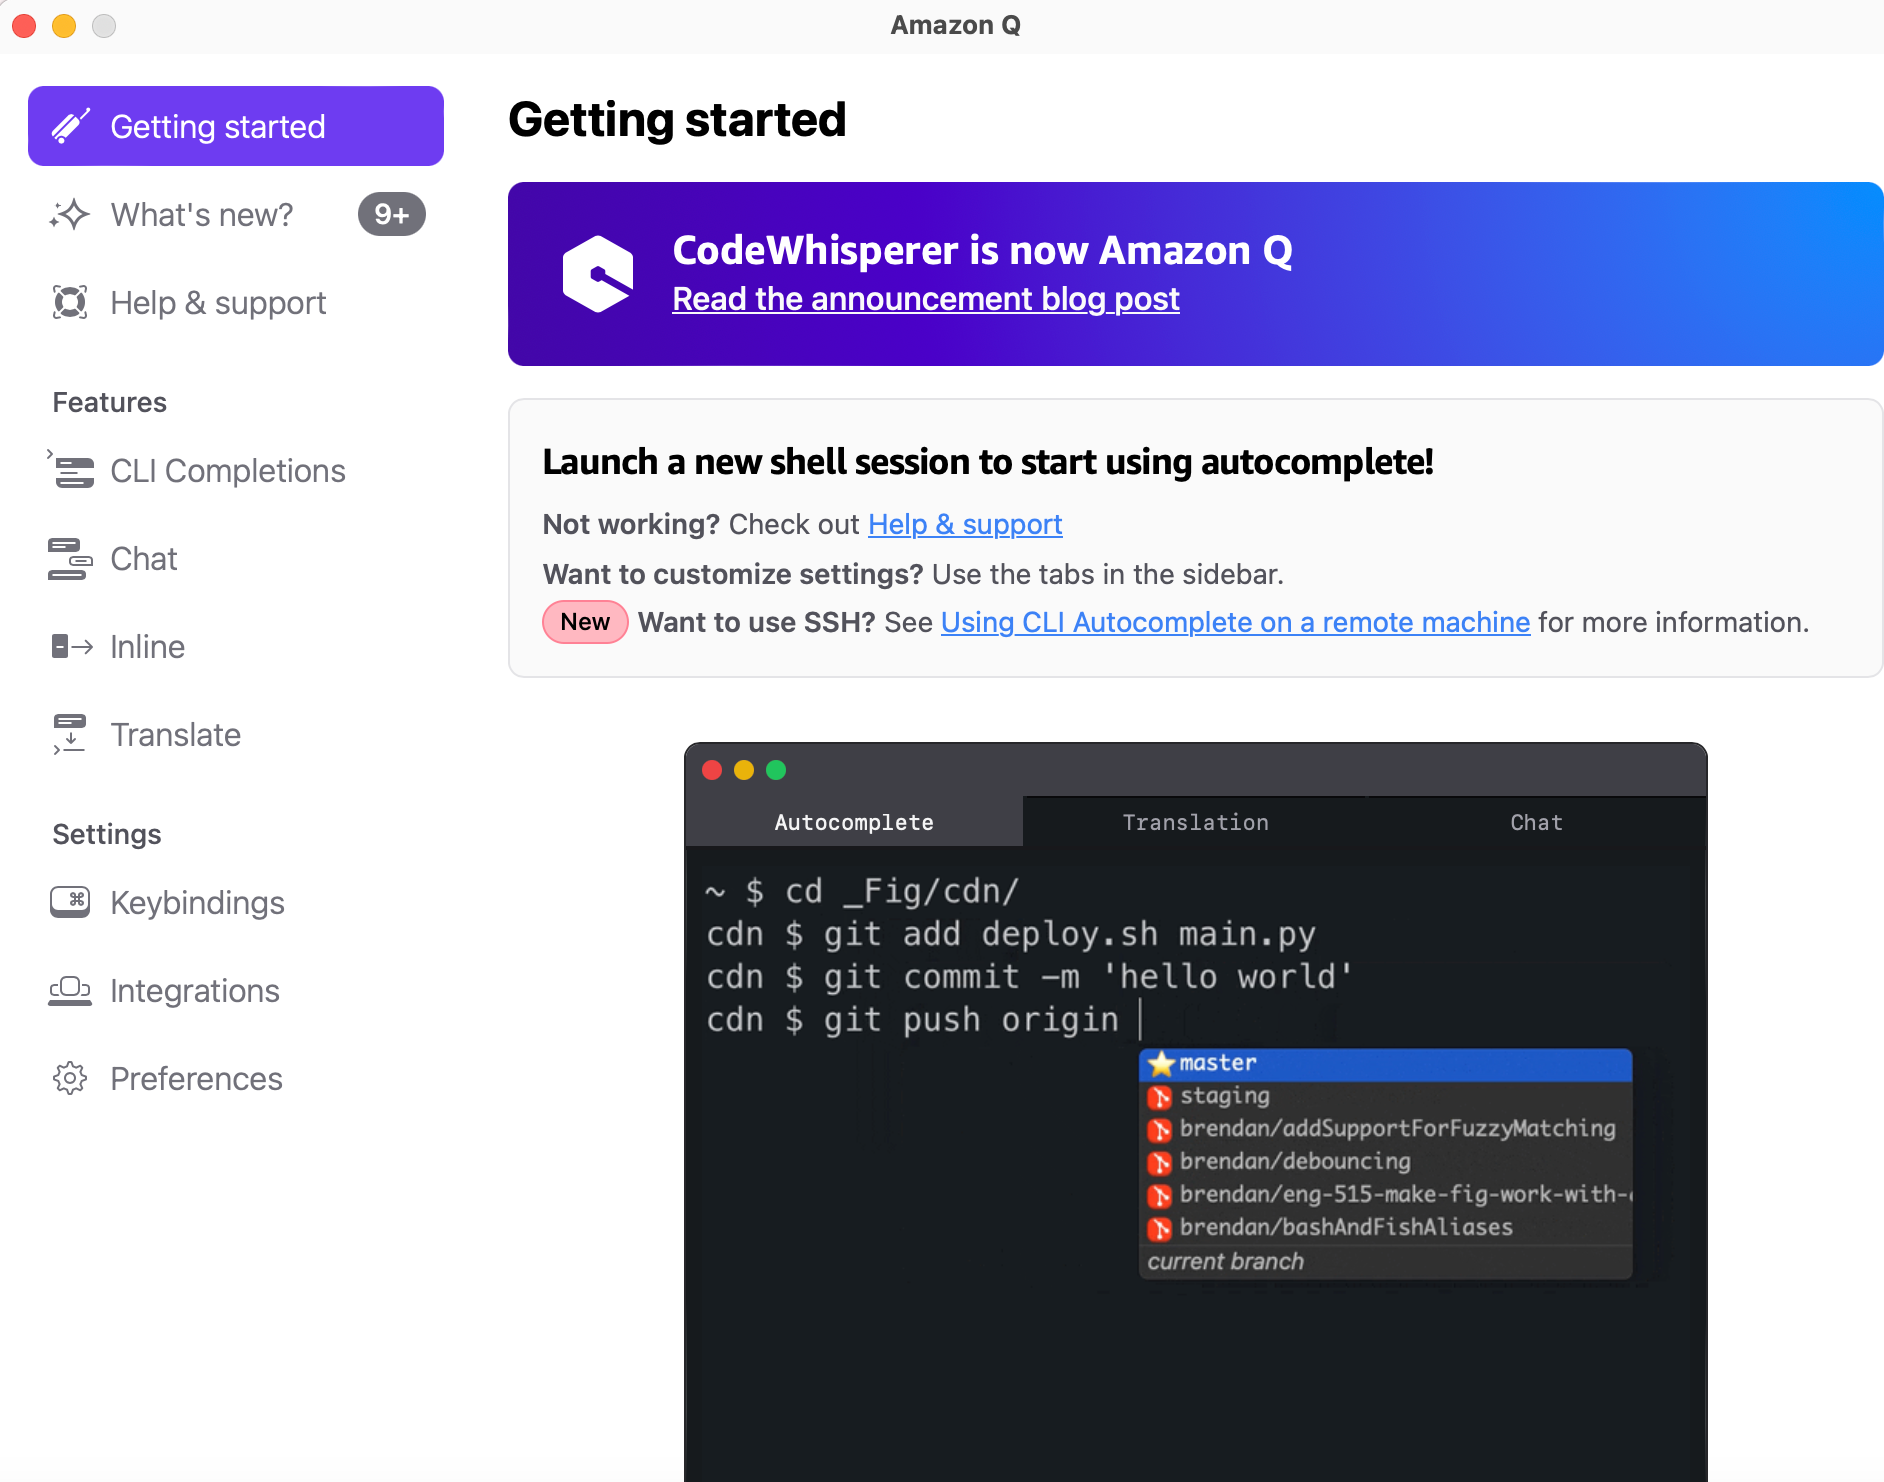Click the Chat feature icon
Screen dimensions: 1884x1482
pos(70,558)
